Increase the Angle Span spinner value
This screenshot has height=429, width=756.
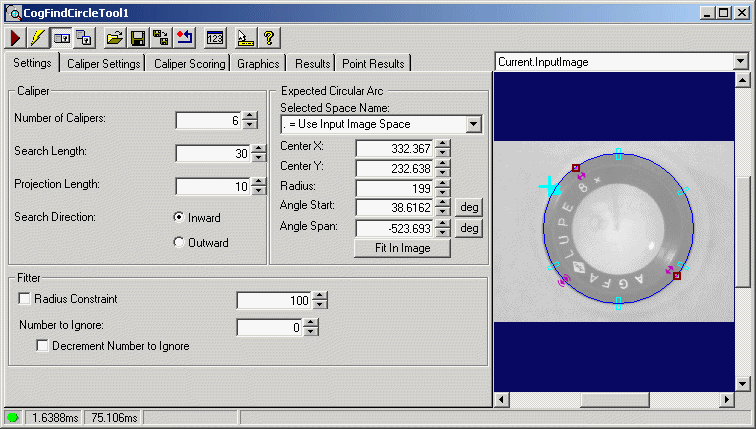pos(443,223)
